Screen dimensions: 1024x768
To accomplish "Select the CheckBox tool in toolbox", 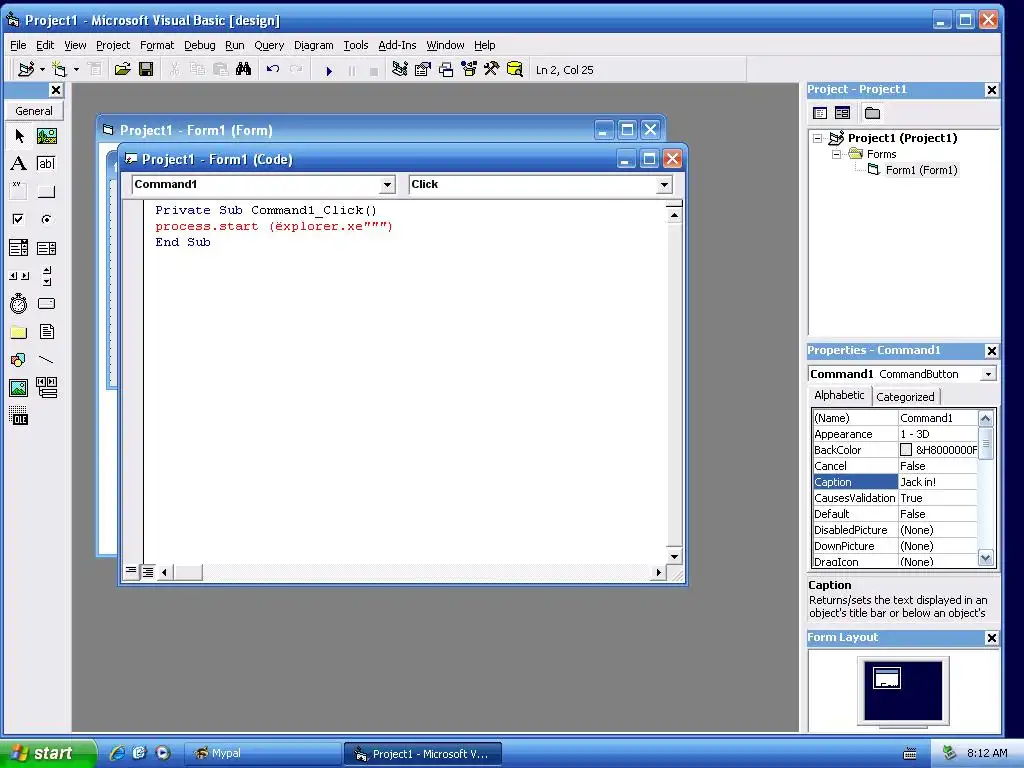I will point(19,219).
